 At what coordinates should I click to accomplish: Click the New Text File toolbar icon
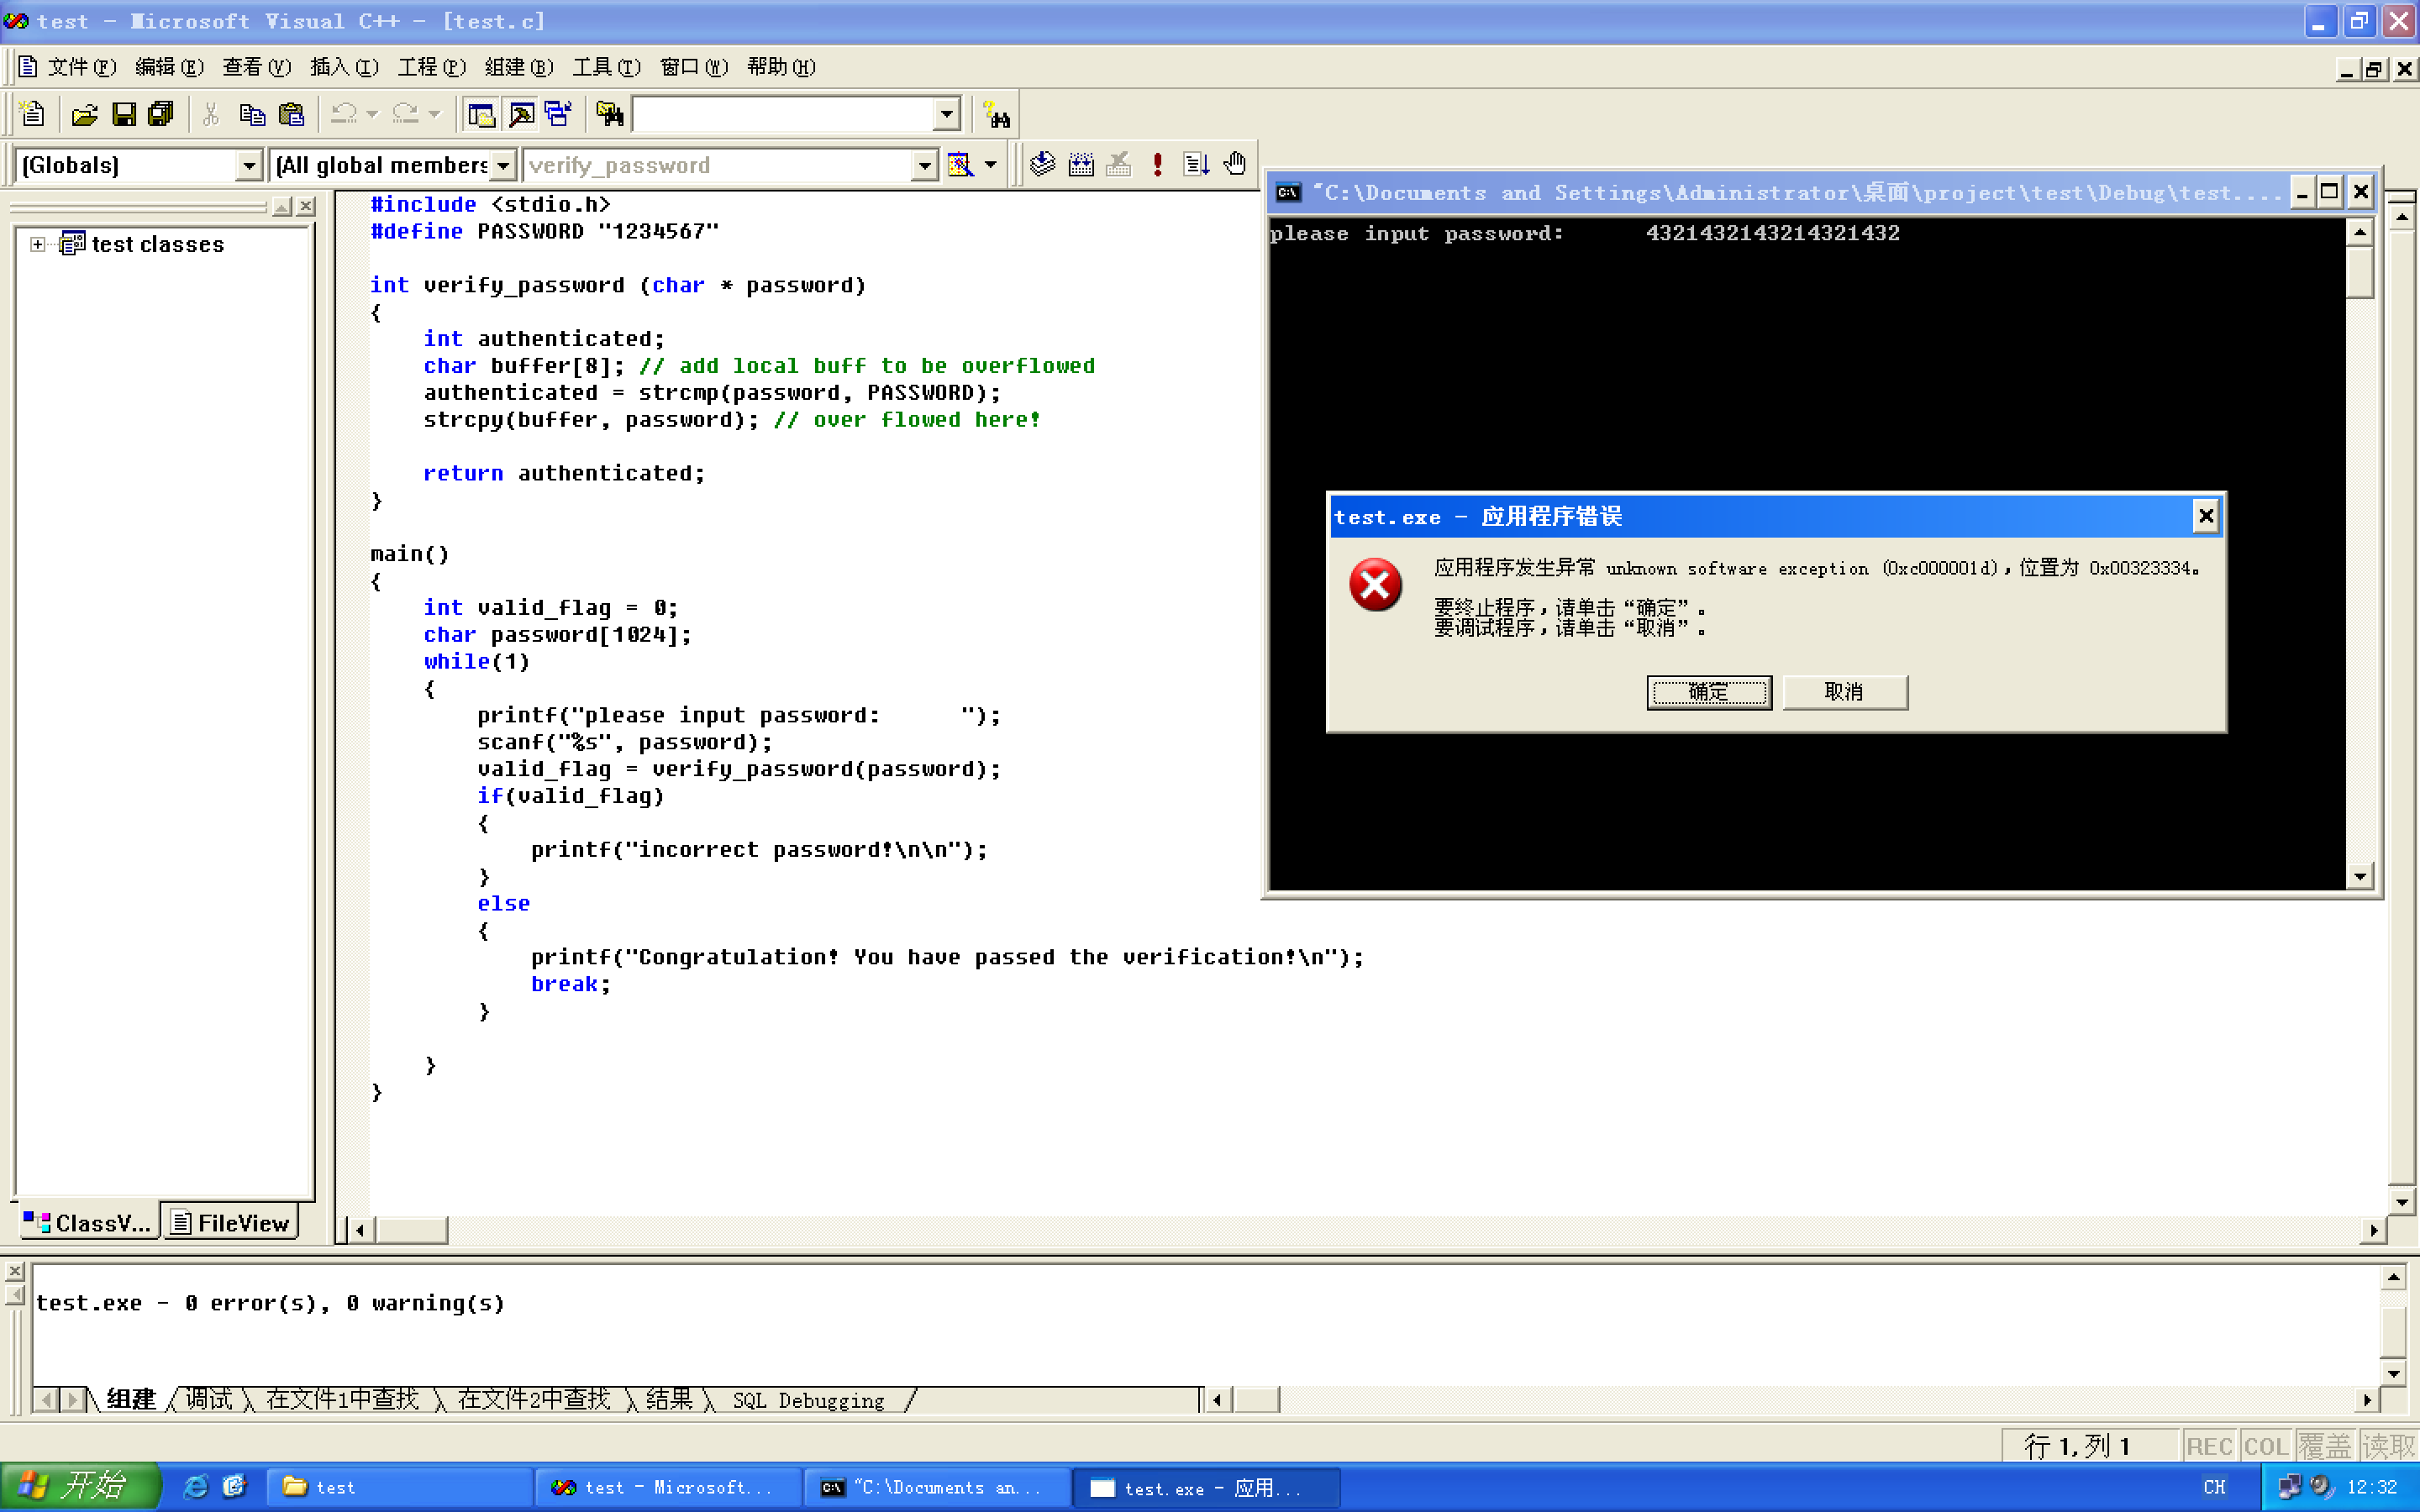tap(32, 114)
